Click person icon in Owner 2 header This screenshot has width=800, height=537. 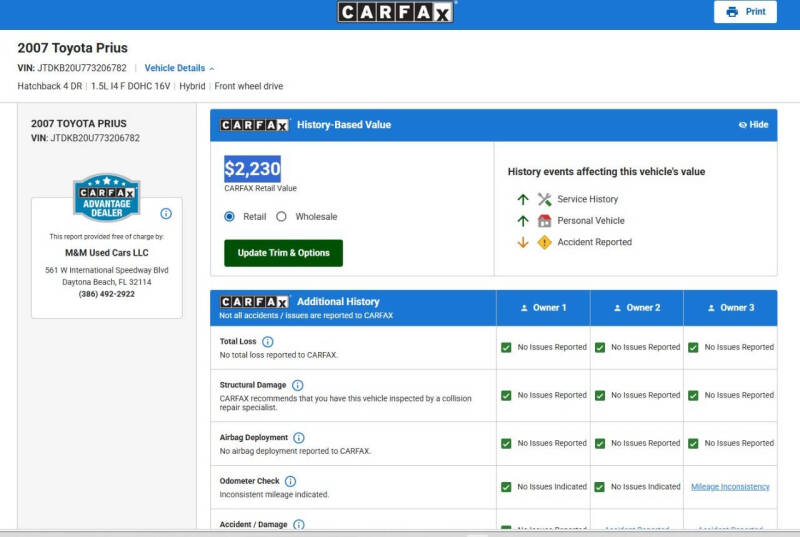point(617,308)
